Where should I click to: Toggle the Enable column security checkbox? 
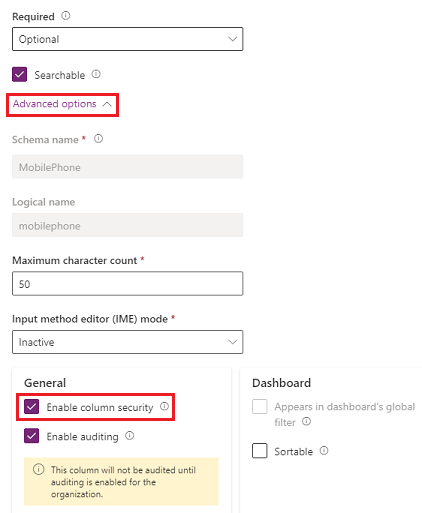(32, 407)
